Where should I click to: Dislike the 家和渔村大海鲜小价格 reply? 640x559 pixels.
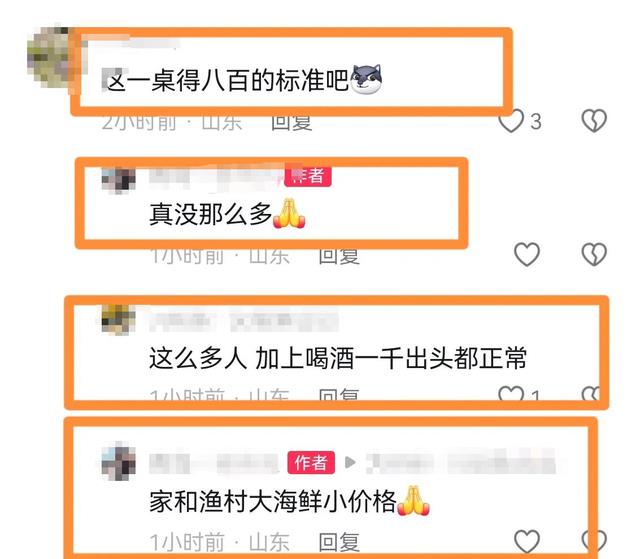[593, 541]
